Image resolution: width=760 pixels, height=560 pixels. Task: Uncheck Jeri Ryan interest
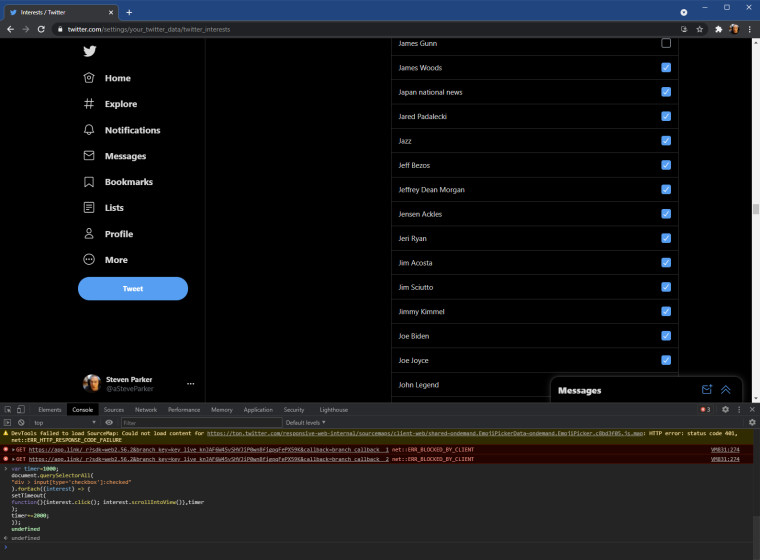[x=666, y=238]
